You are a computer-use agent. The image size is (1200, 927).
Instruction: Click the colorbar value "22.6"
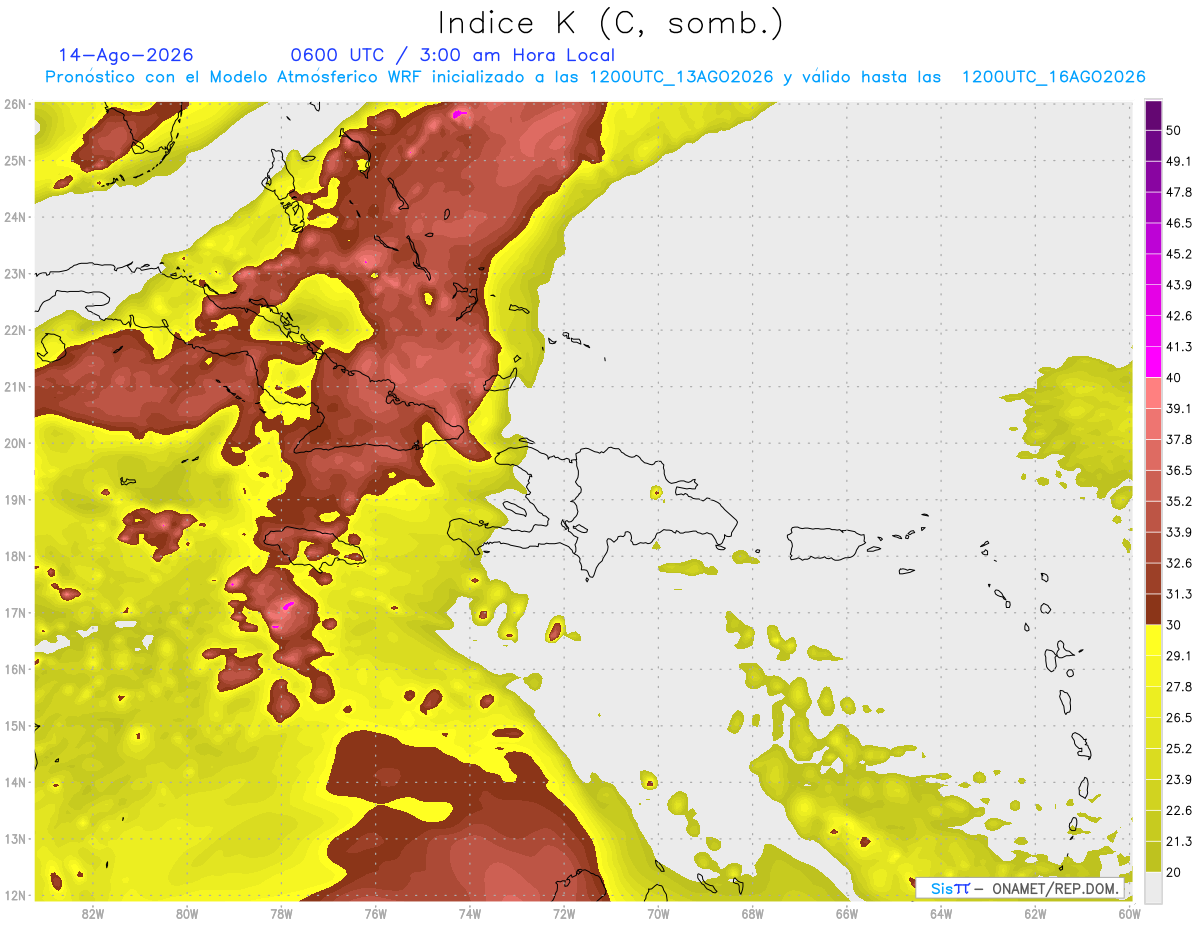pyautogui.click(x=1179, y=810)
